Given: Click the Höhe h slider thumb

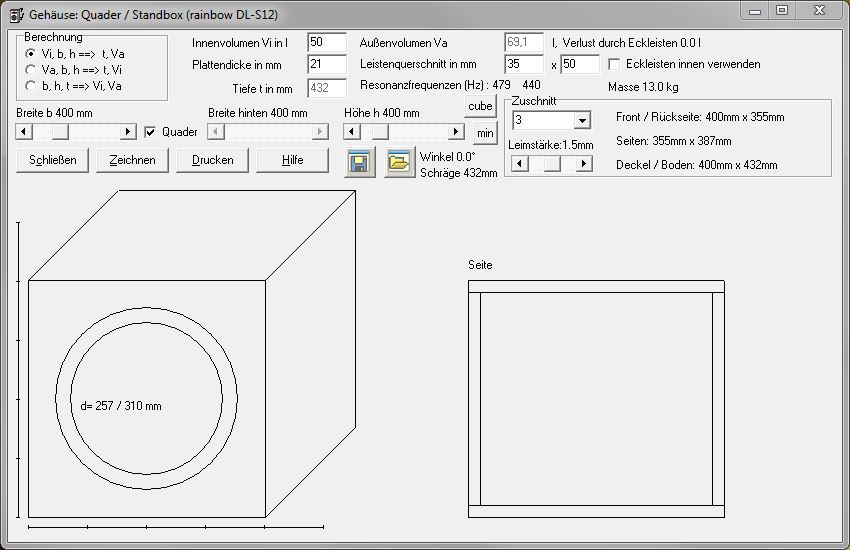Looking at the screenshot, I should tap(380, 132).
